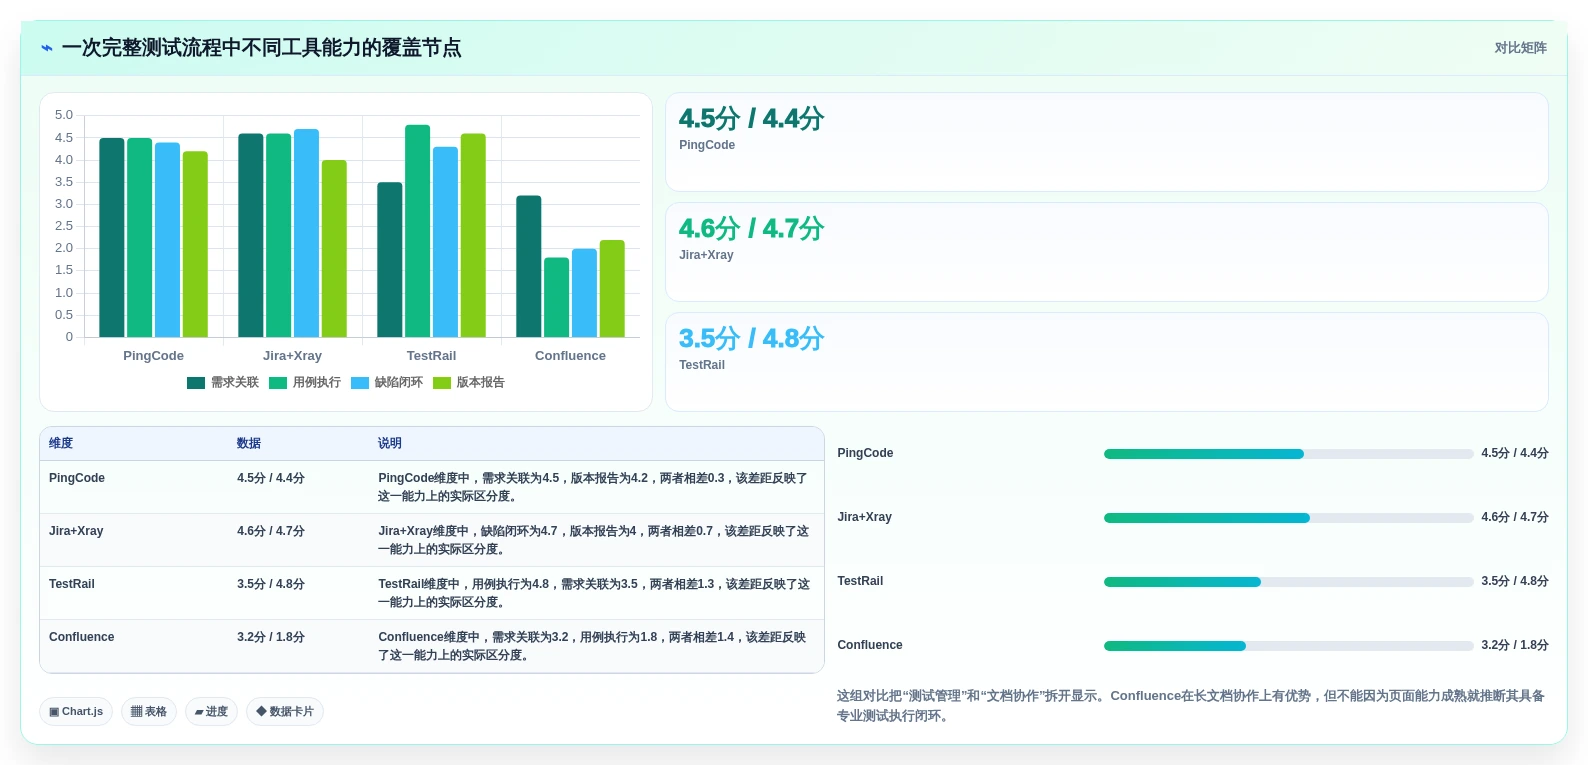
Task: Click the Confluence x-axis label on the chart
Action: pyautogui.click(x=570, y=356)
